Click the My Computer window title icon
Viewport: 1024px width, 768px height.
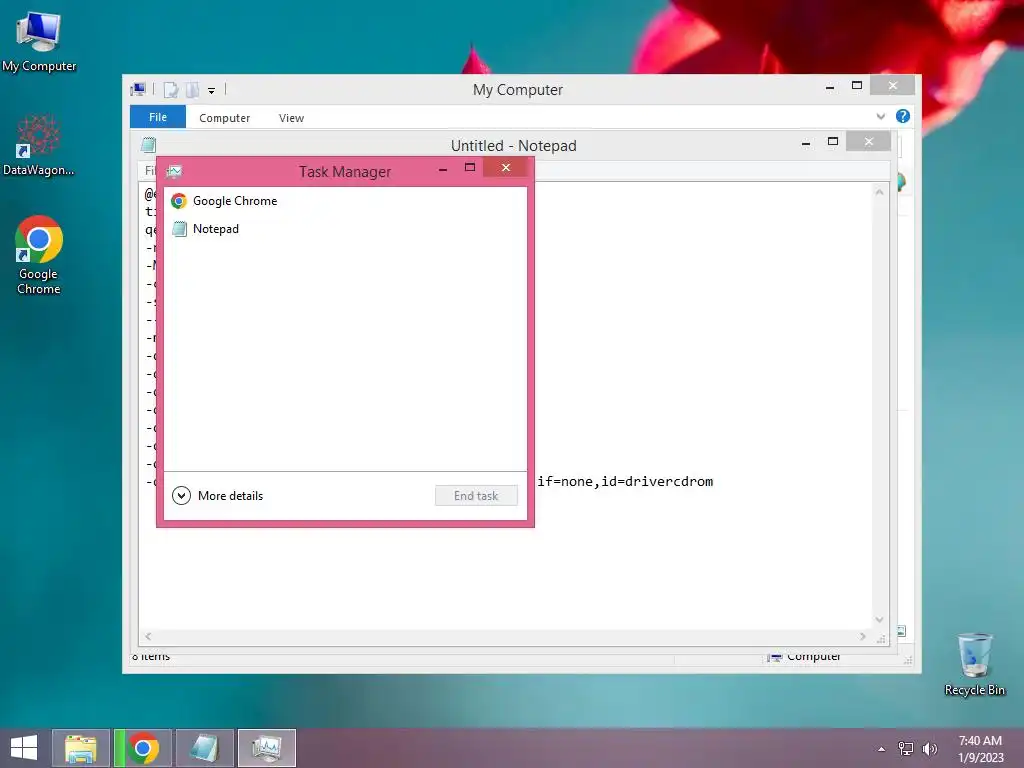[138, 89]
